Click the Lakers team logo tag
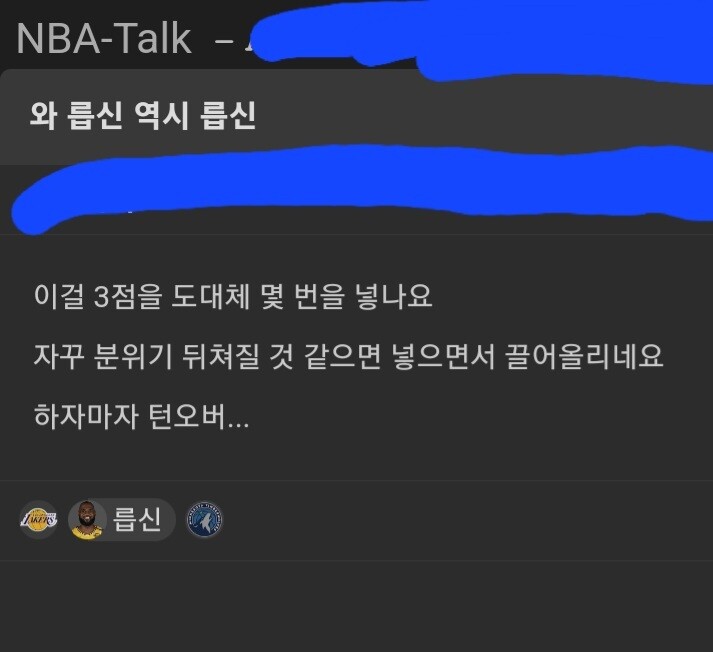The height and width of the screenshot is (652, 713). (39, 519)
